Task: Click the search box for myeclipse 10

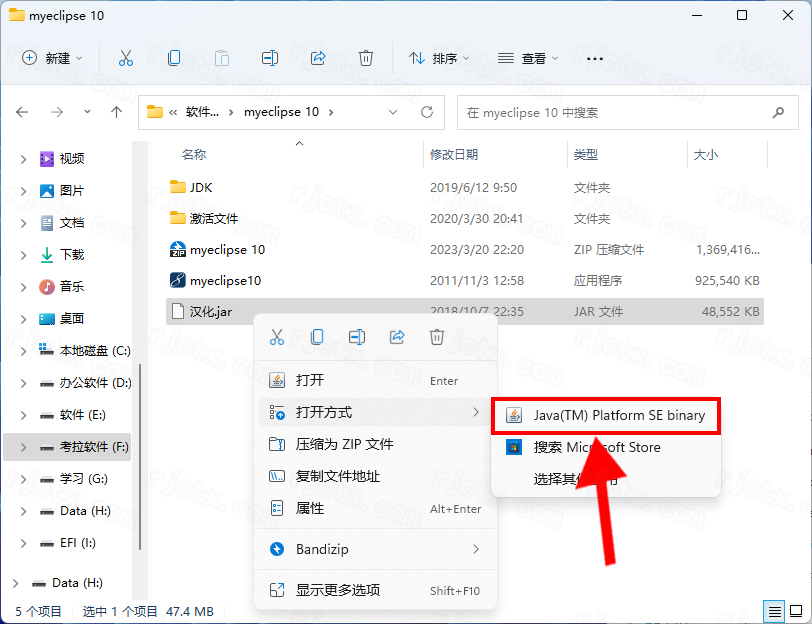Action: click(628, 112)
